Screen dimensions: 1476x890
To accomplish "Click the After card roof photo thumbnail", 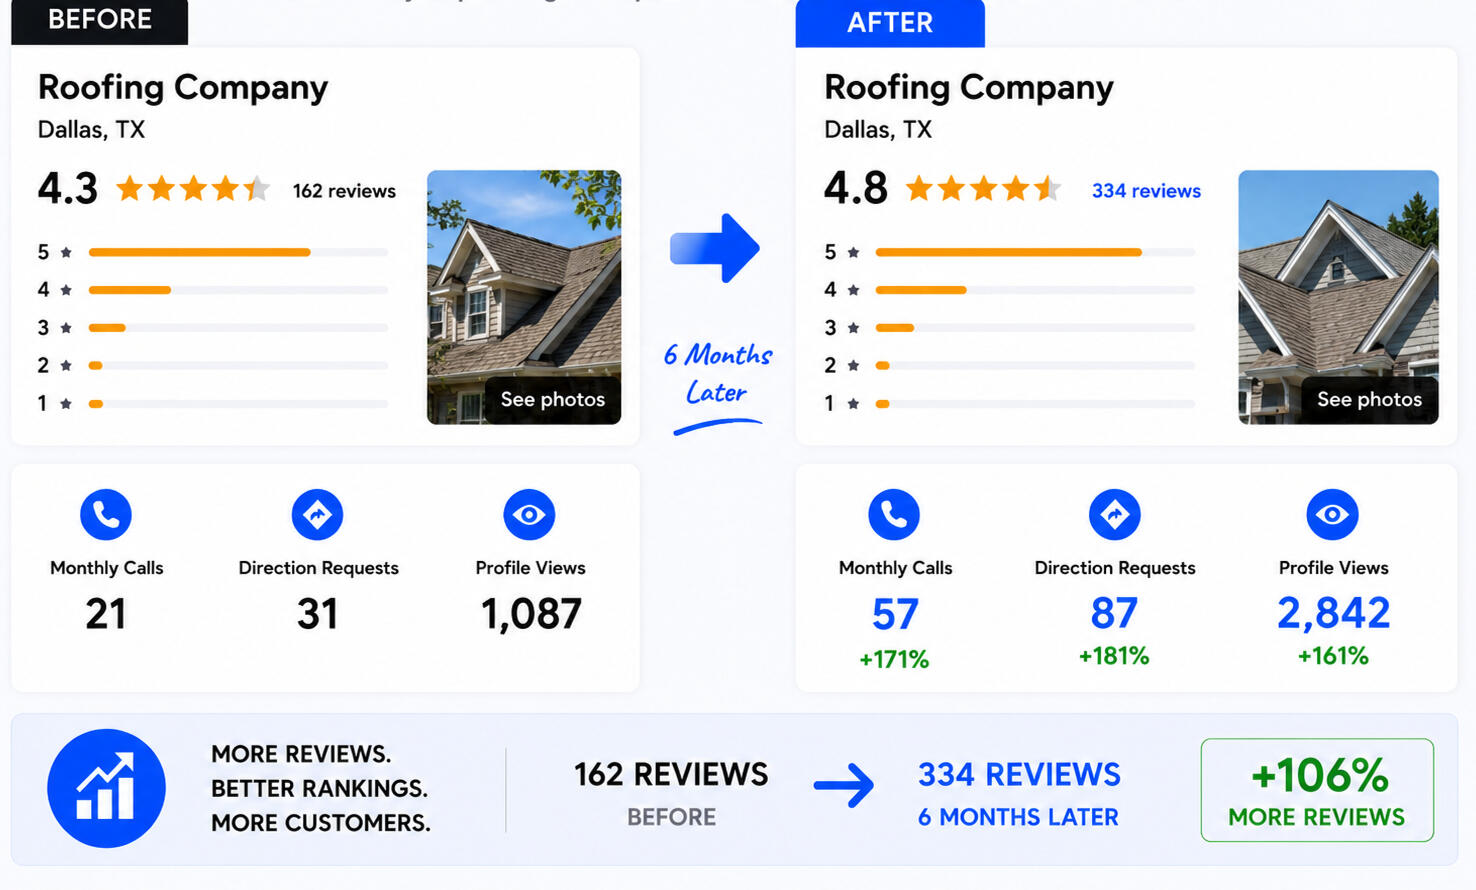I will pyautogui.click(x=1338, y=297).
